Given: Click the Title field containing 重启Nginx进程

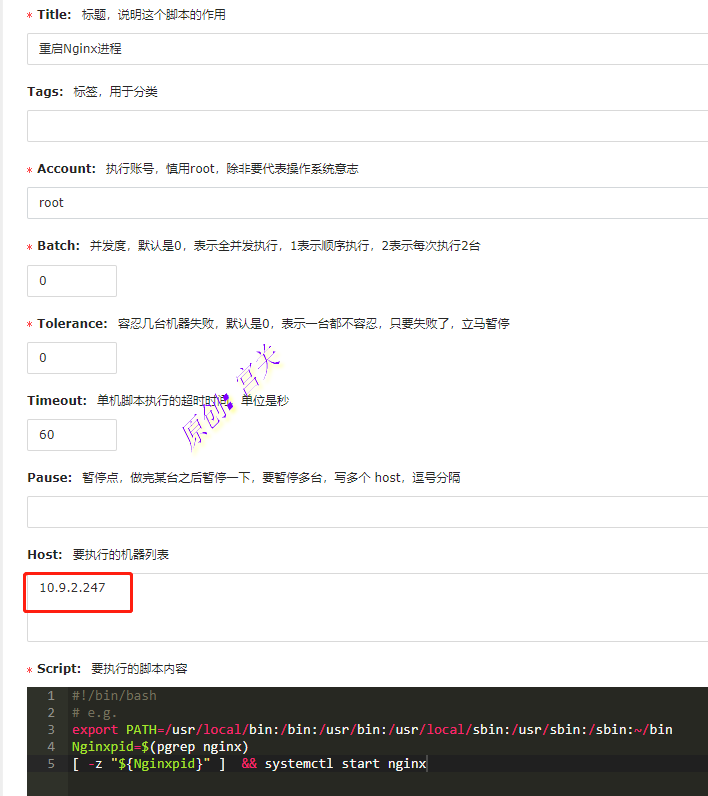Looking at the screenshot, I should click(x=360, y=48).
